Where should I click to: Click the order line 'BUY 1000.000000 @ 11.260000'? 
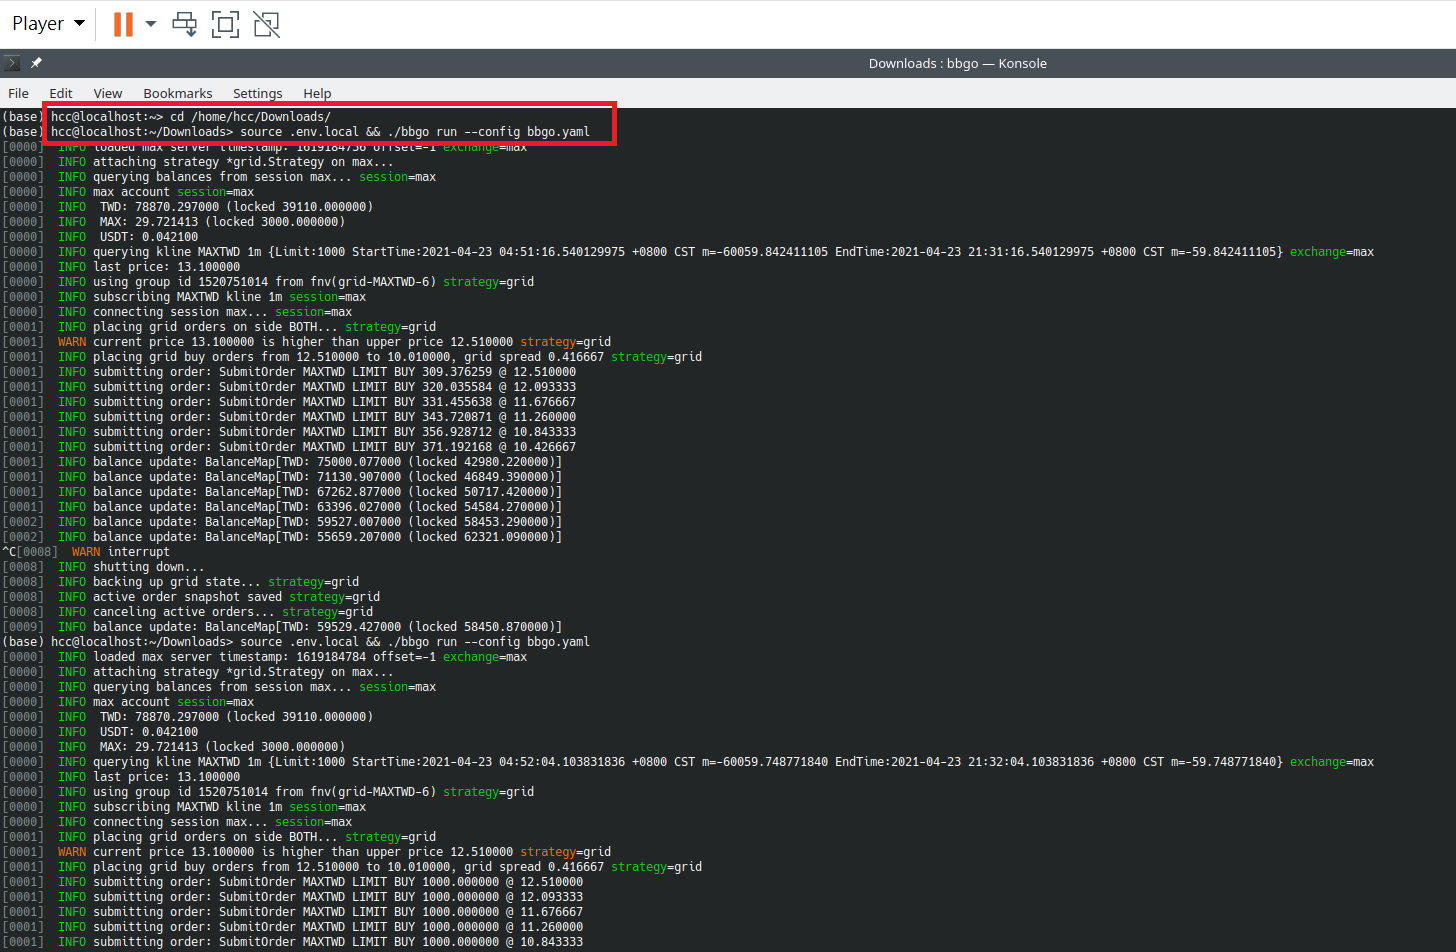click(x=293, y=927)
